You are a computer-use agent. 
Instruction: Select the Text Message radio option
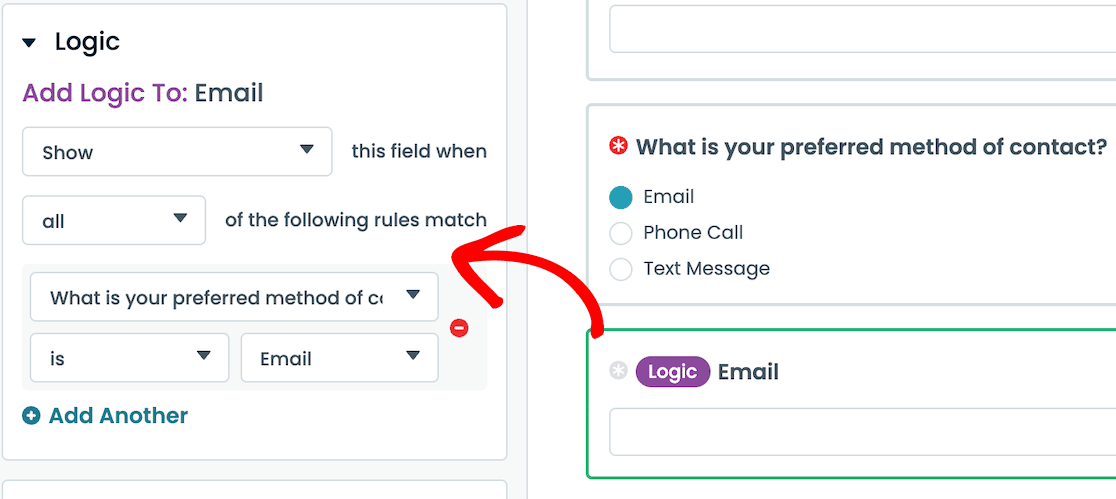point(621,269)
